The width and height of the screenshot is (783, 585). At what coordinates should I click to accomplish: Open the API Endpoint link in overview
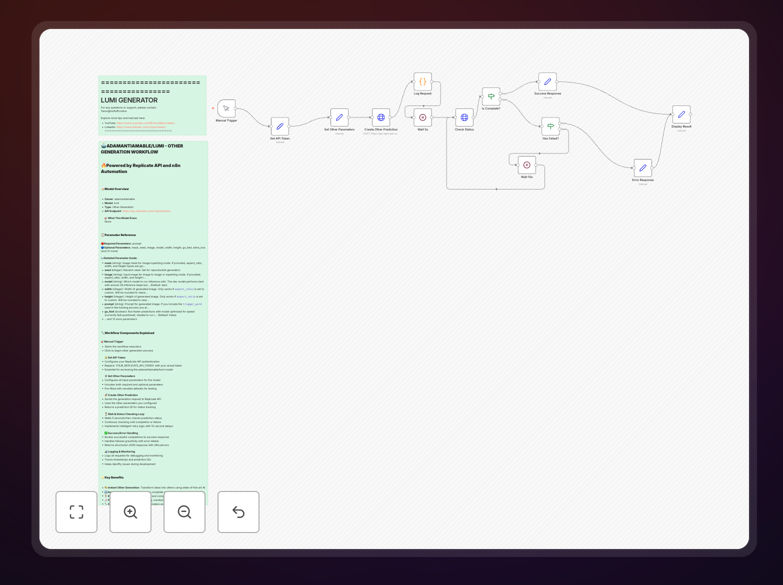[147, 211]
